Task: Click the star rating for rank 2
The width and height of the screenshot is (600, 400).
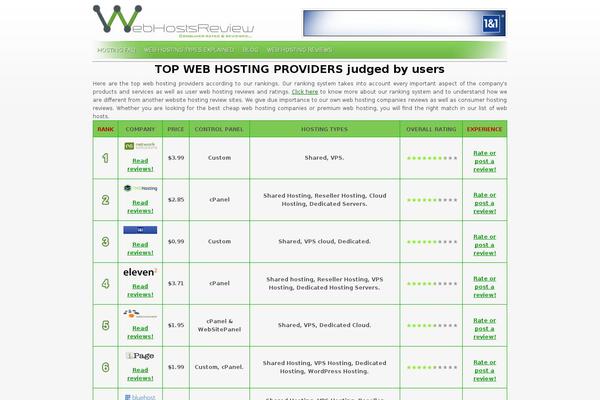Action: coord(432,200)
